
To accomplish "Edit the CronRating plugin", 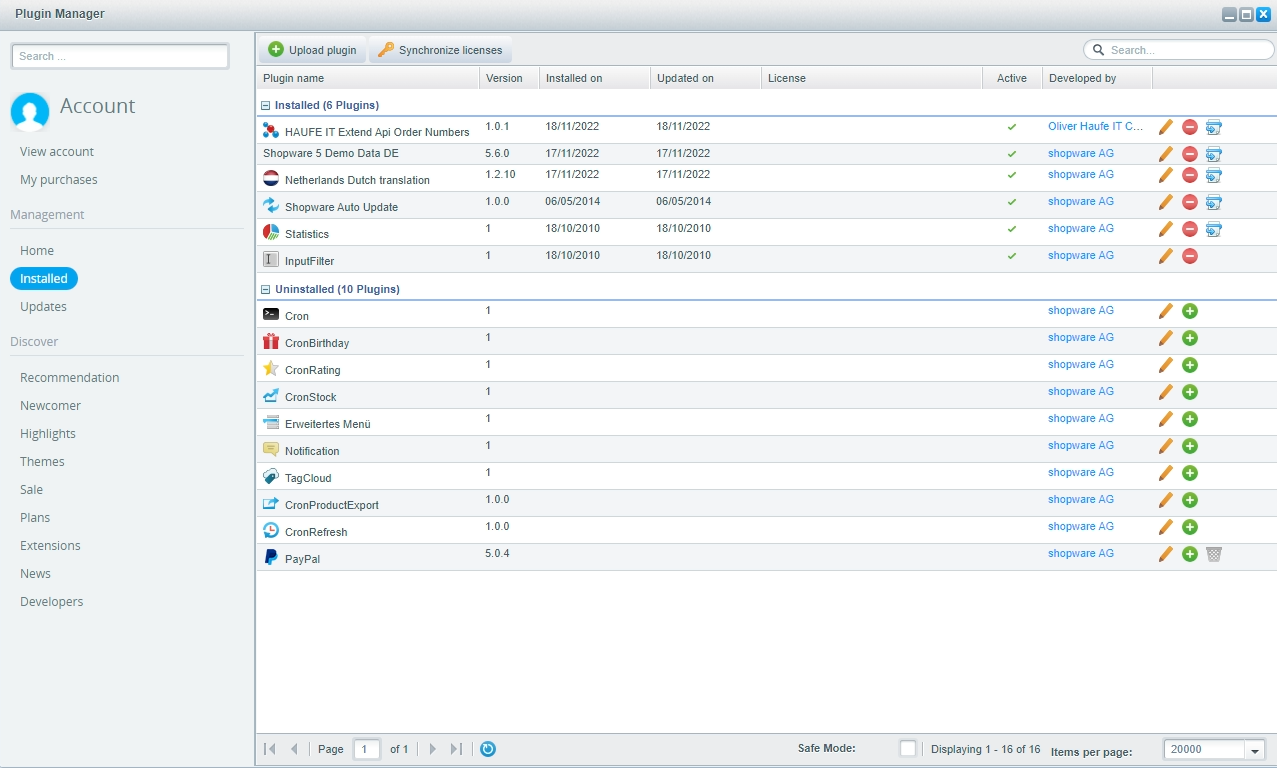I will click(1166, 365).
